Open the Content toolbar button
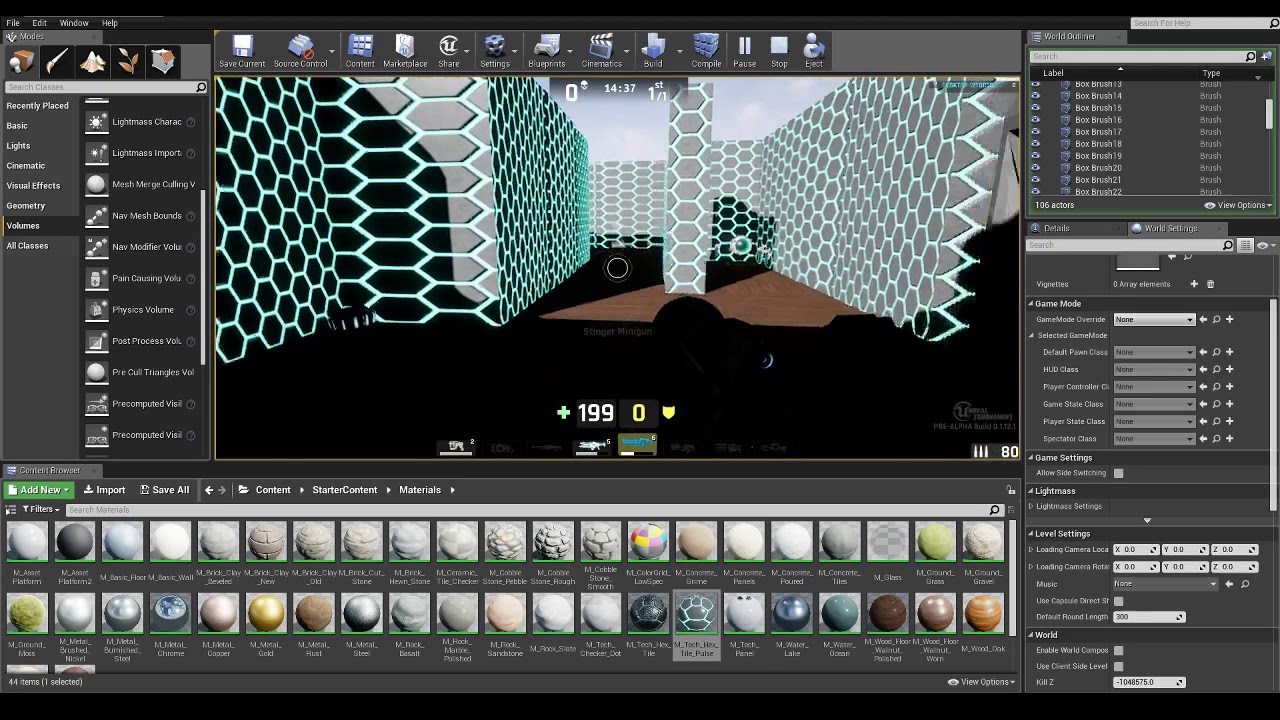Screen dimensions: 1280x720 (x=360, y=51)
